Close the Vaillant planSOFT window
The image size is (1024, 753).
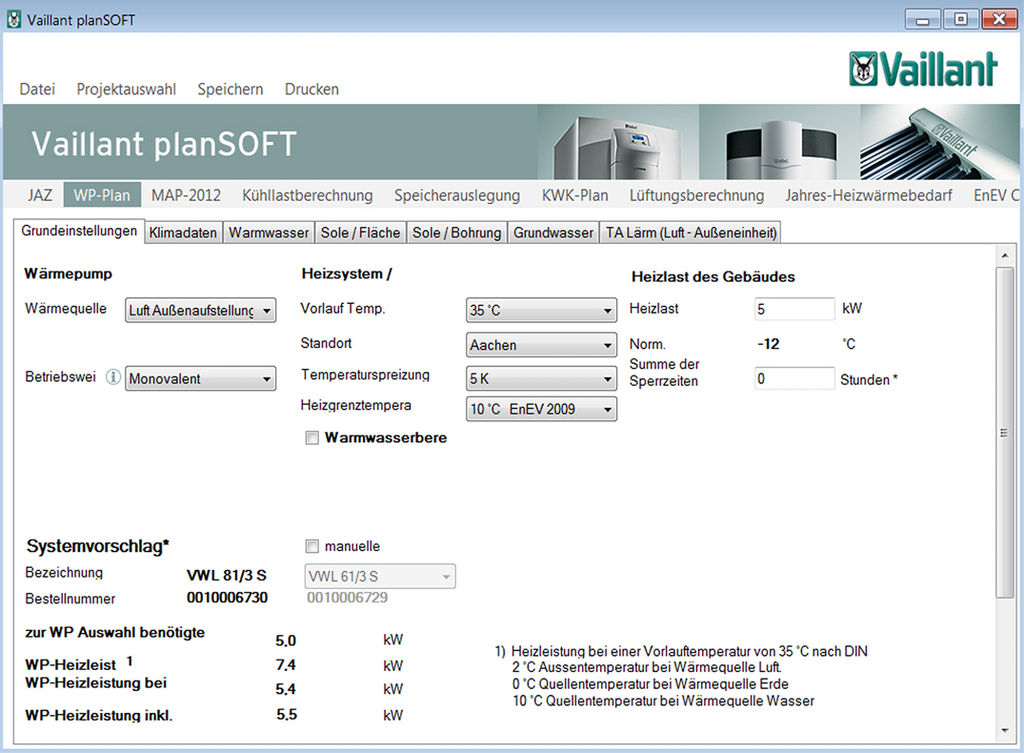[x=999, y=20]
